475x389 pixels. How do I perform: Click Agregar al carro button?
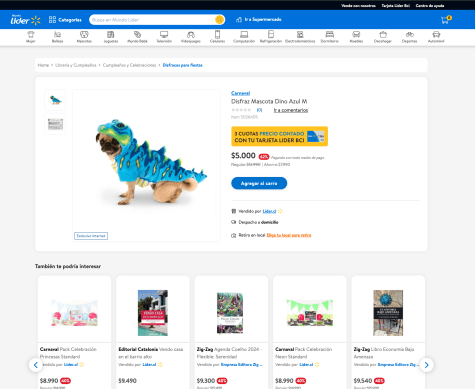pos(259,183)
